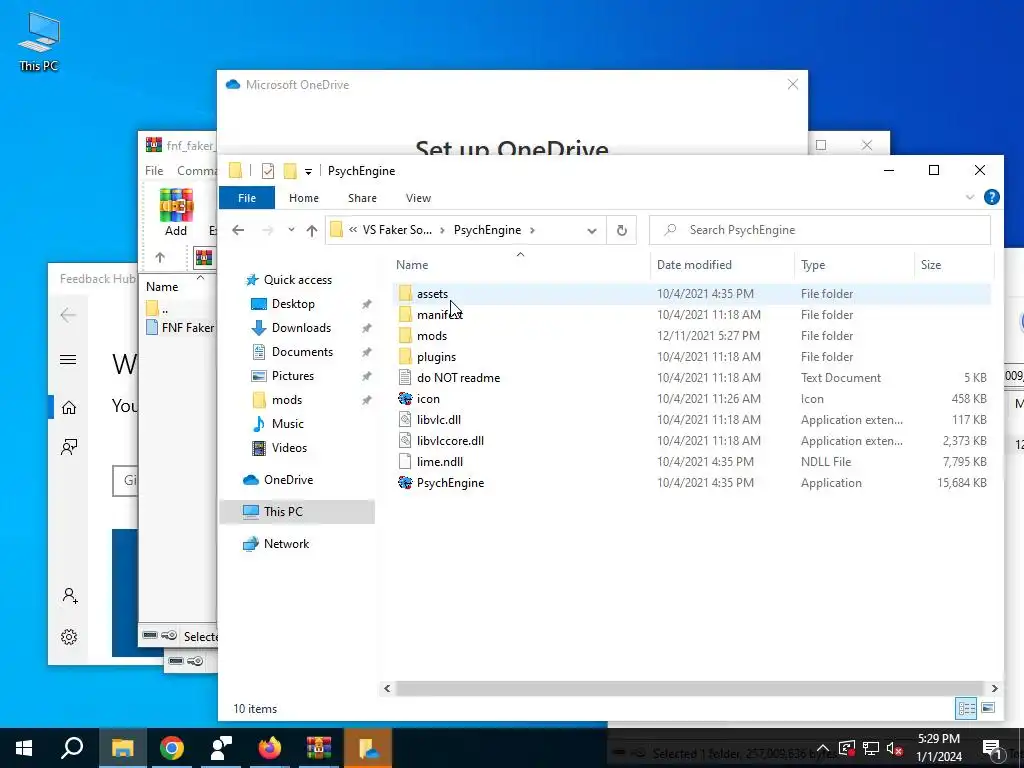The image size is (1024, 768).
Task: Open Music in navigation pane
Action: [287, 424]
